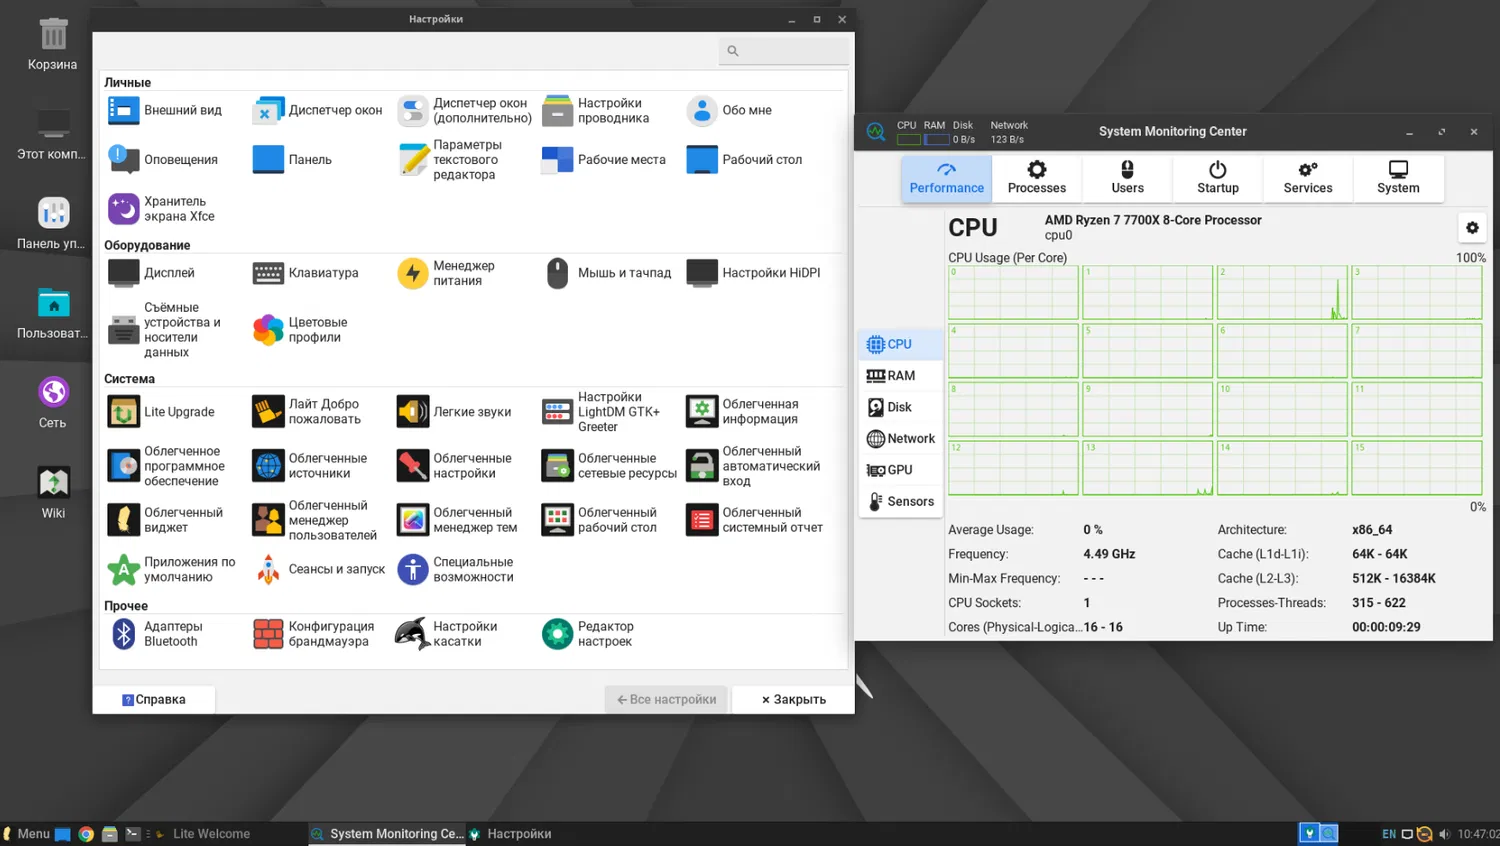Open Редактор настроек settings editor
This screenshot has width=1500, height=846.
pos(588,633)
